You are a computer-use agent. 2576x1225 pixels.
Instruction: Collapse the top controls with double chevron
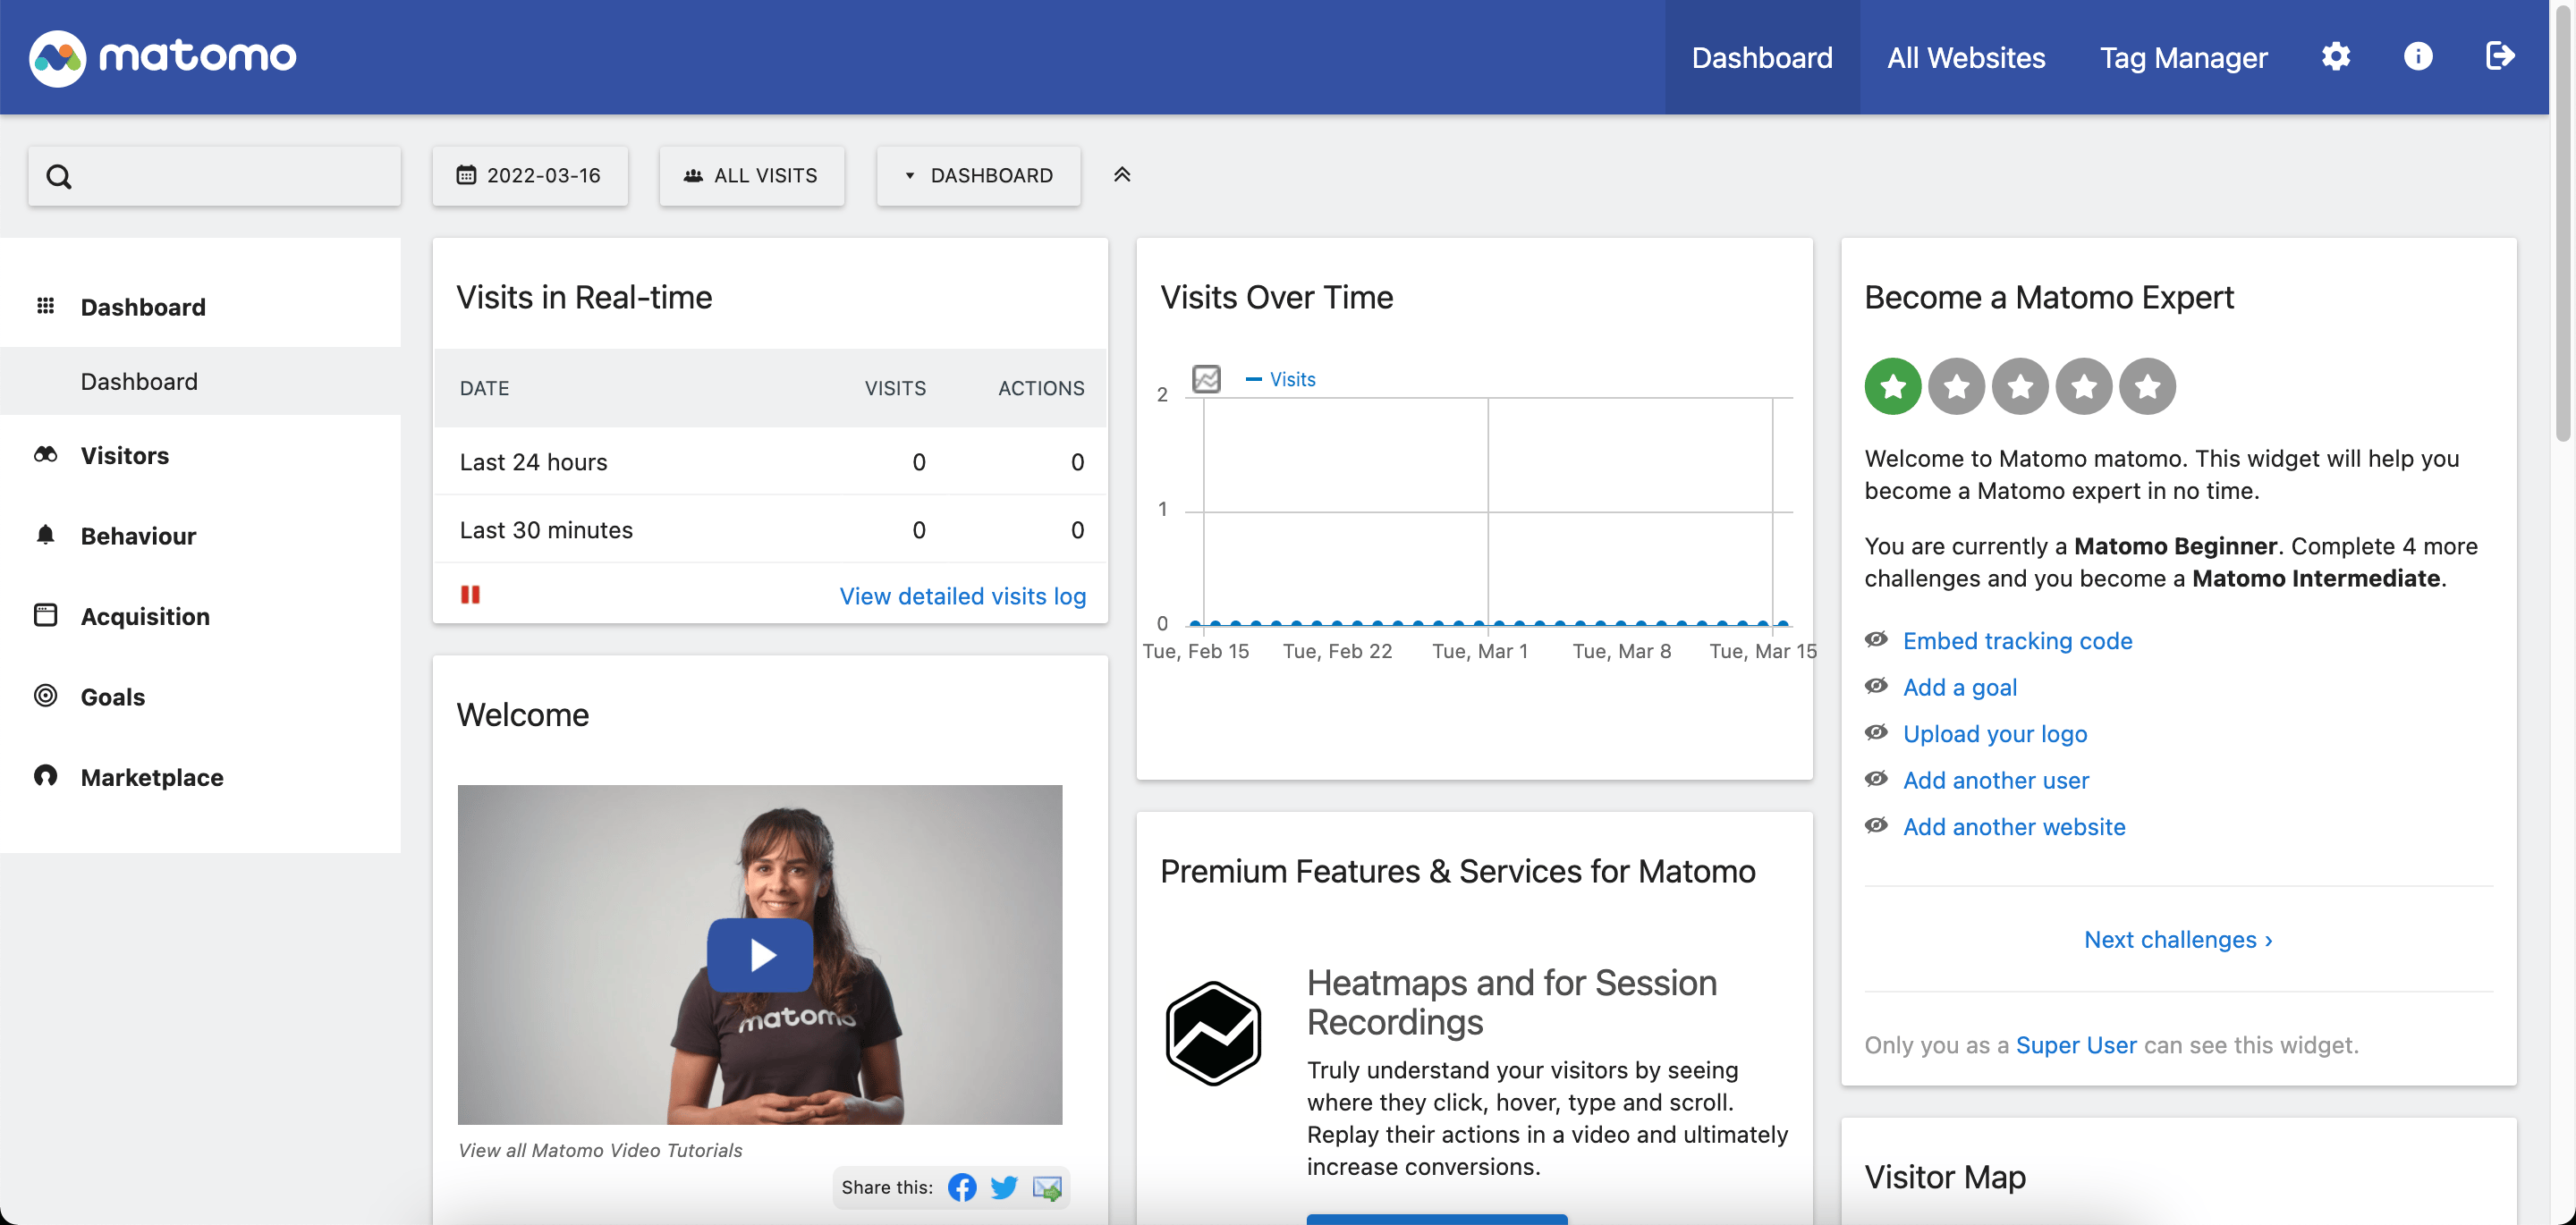point(1122,175)
